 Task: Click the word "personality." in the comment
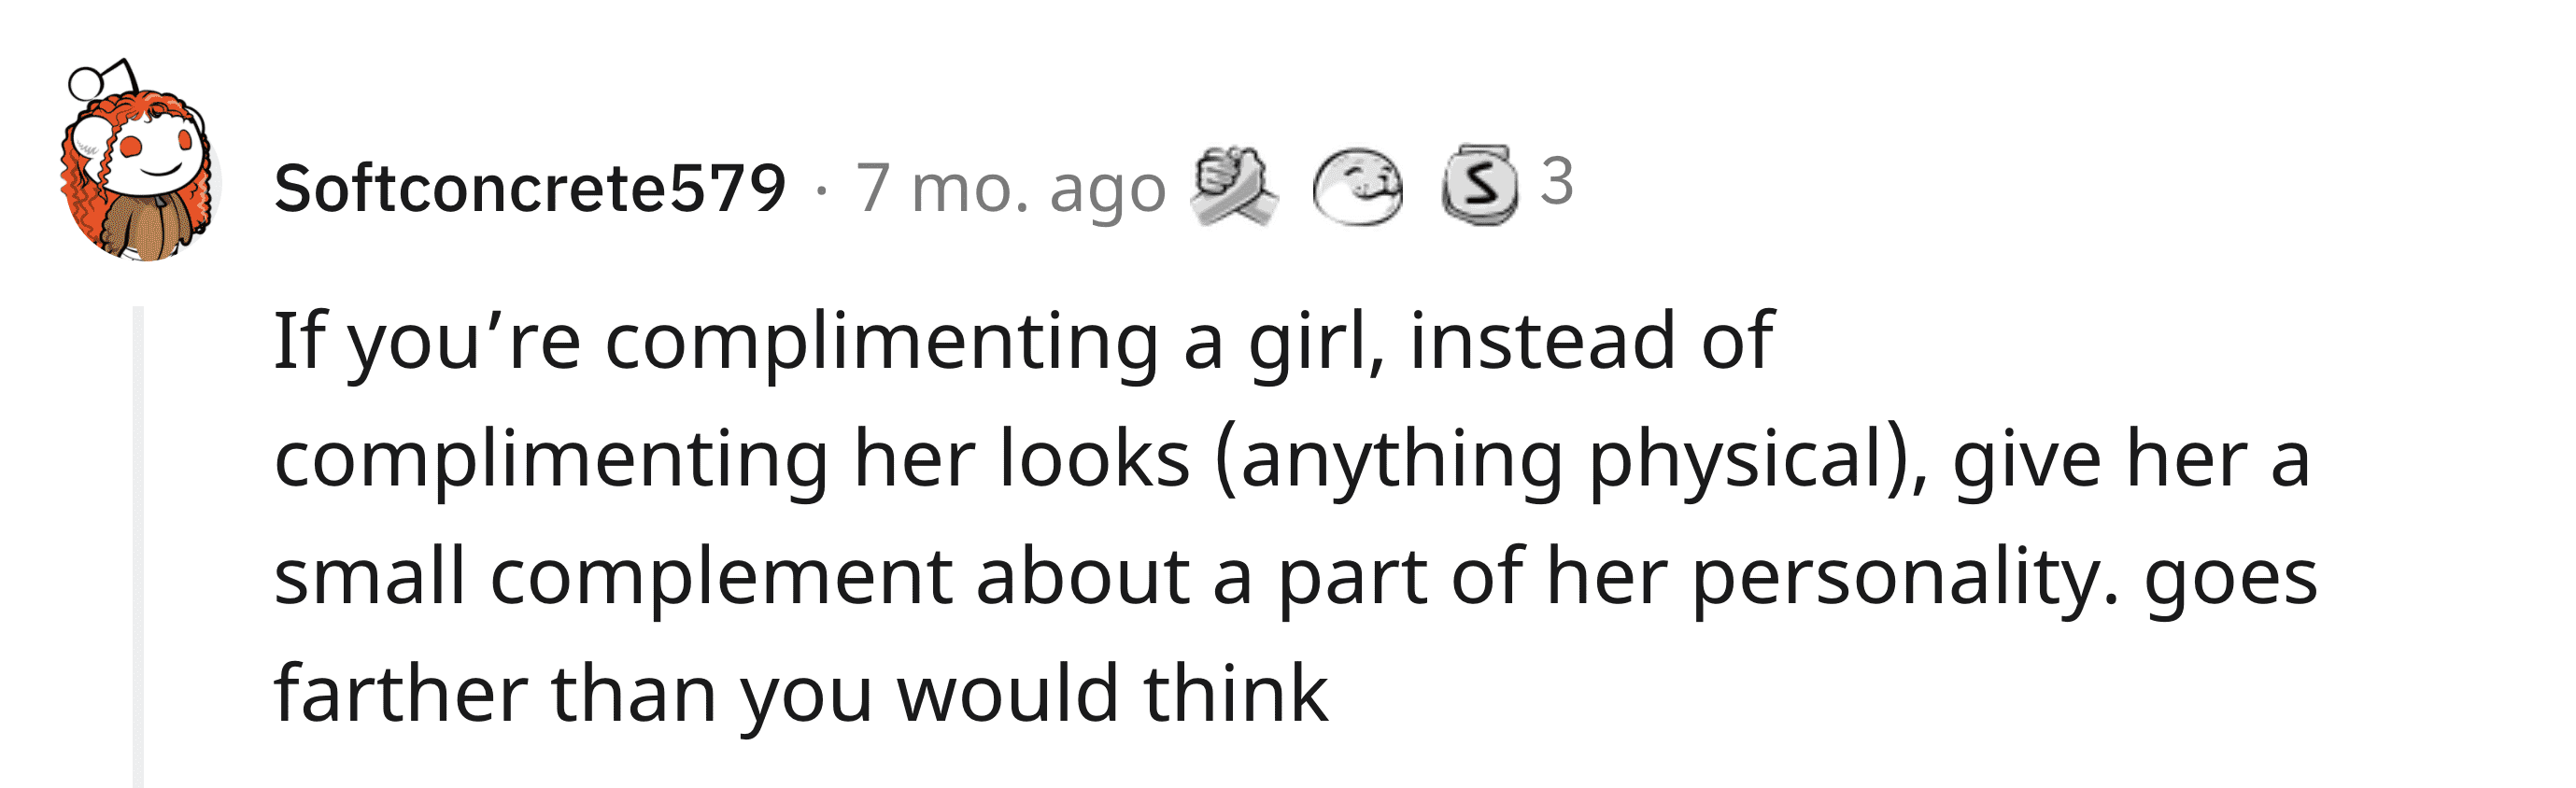tap(1905, 579)
